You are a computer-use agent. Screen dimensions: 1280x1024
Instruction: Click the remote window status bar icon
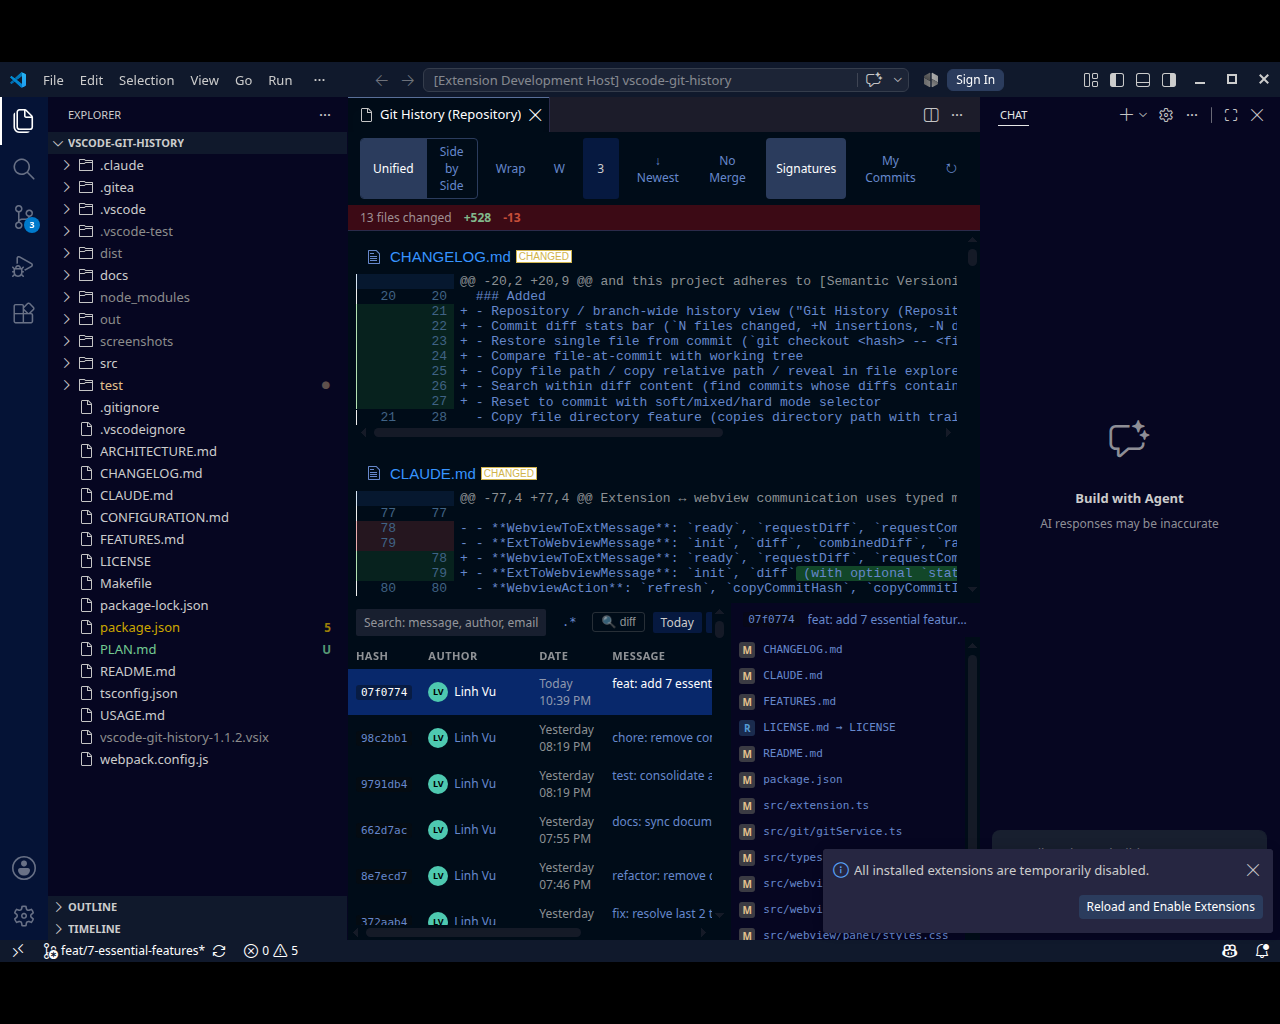(18, 951)
